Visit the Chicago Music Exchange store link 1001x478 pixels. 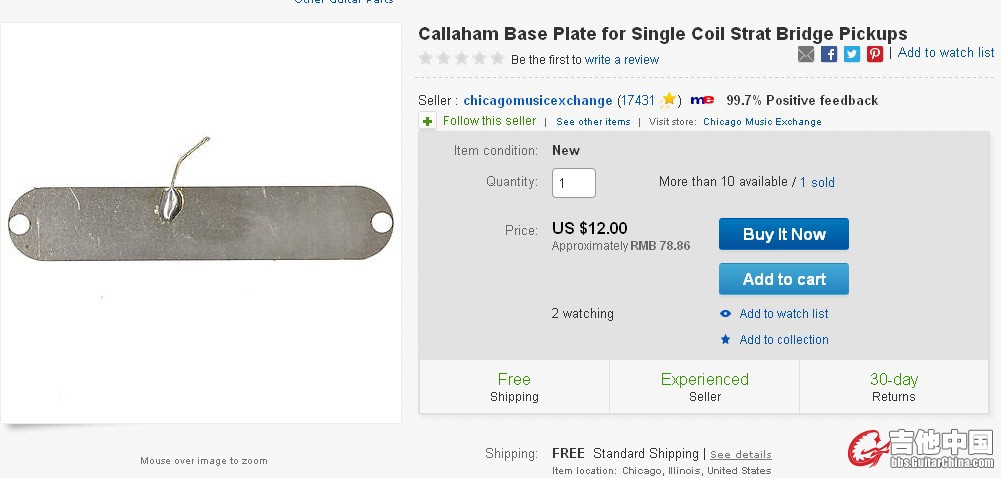tap(762, 122)
